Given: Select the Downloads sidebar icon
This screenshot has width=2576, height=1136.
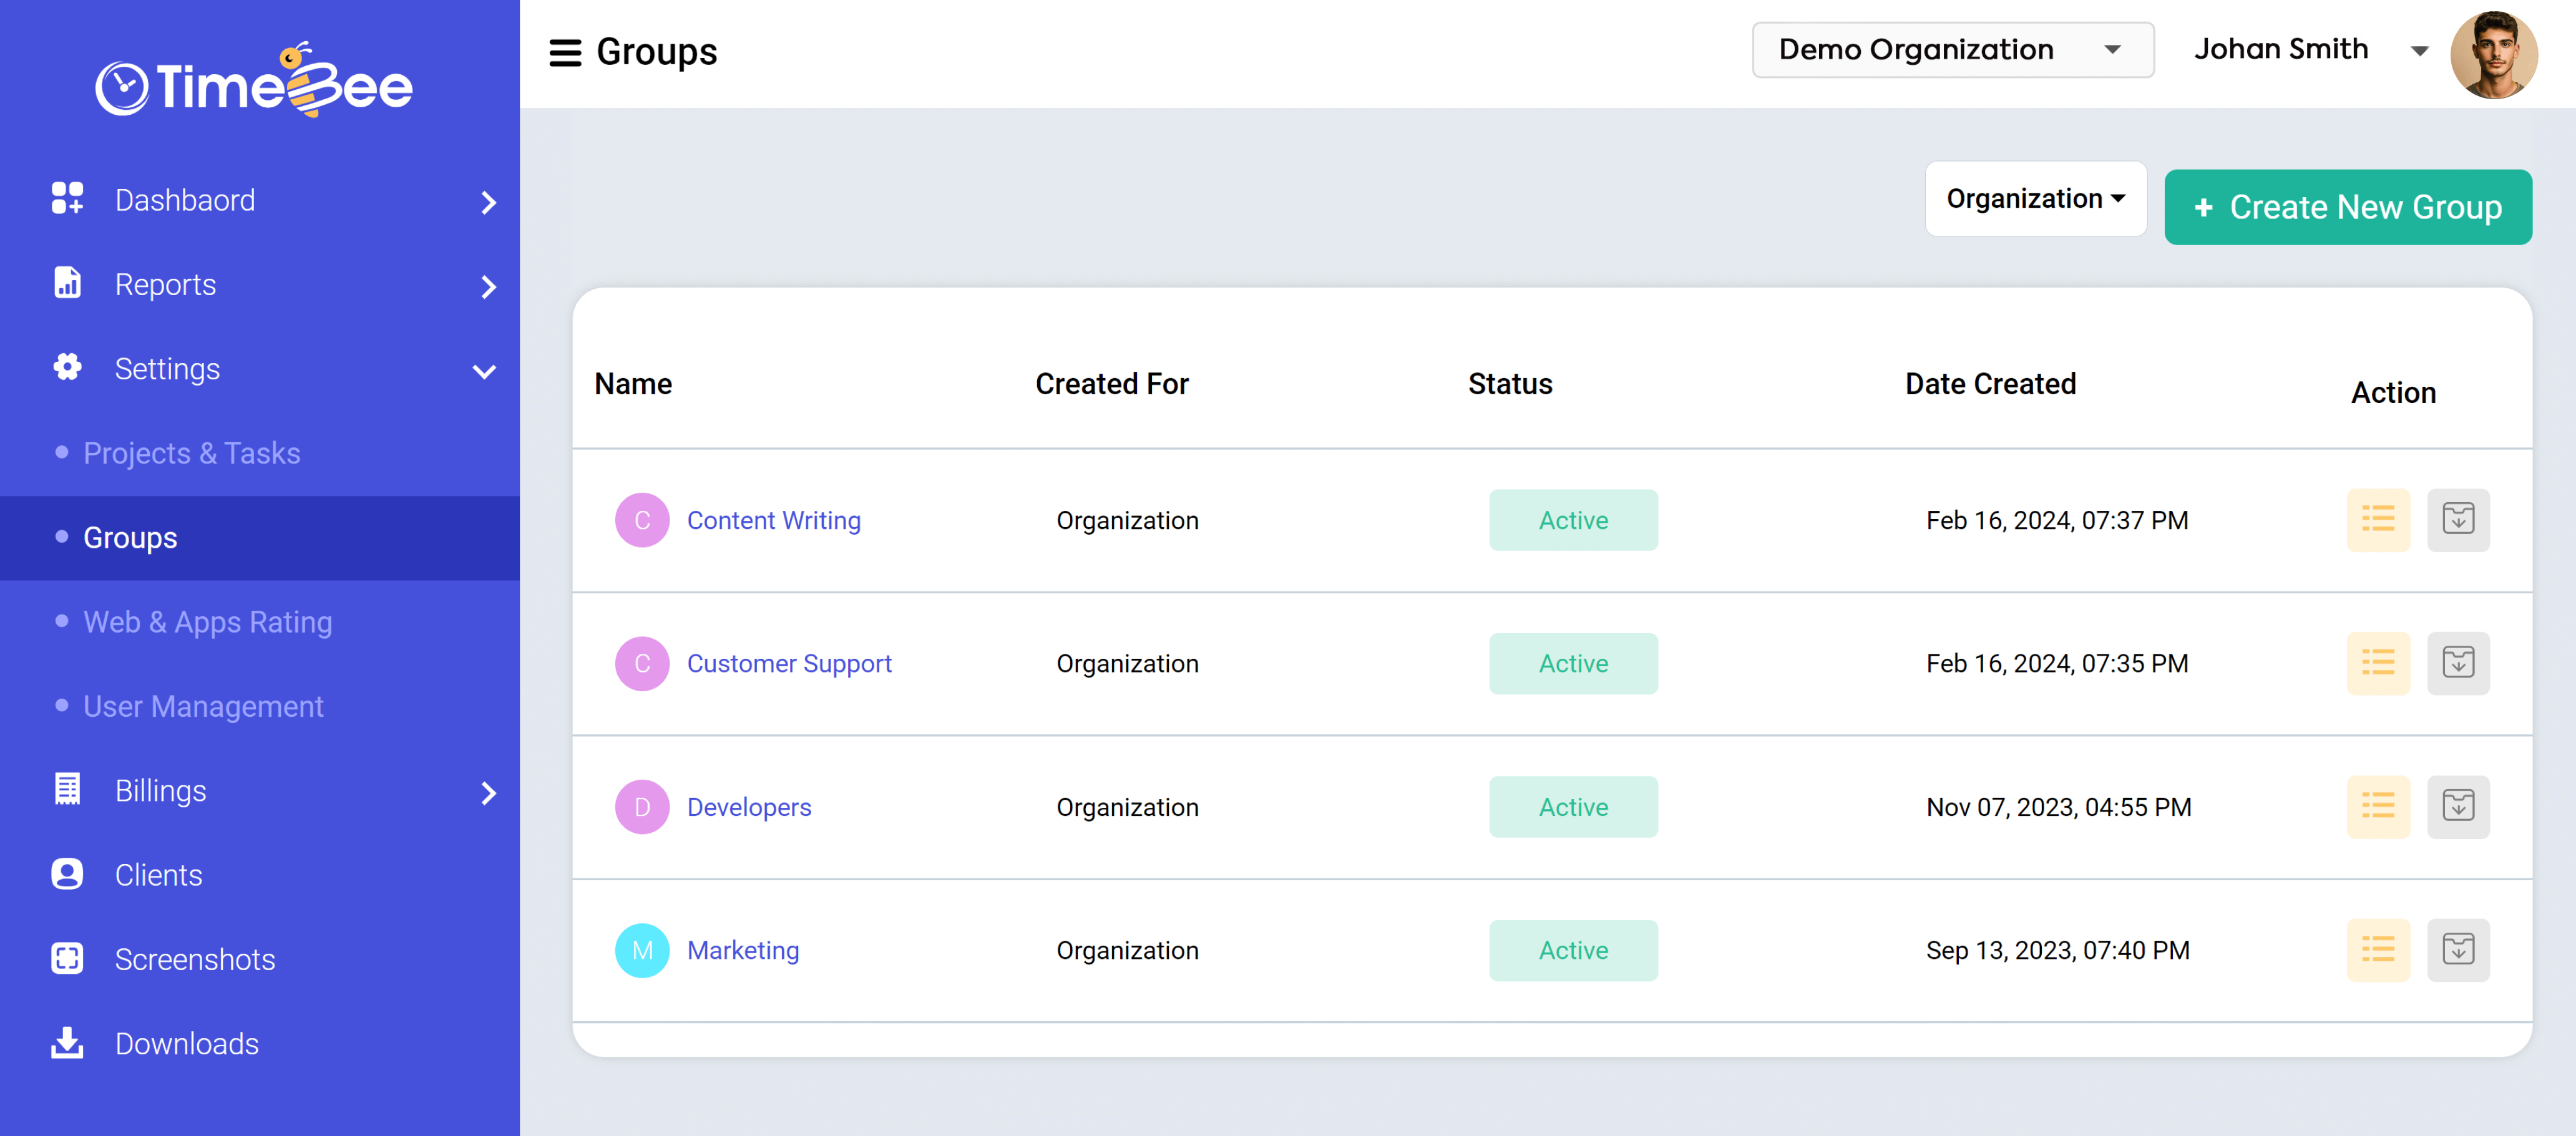Looking at the screenshot, I should click(66, 1043).
